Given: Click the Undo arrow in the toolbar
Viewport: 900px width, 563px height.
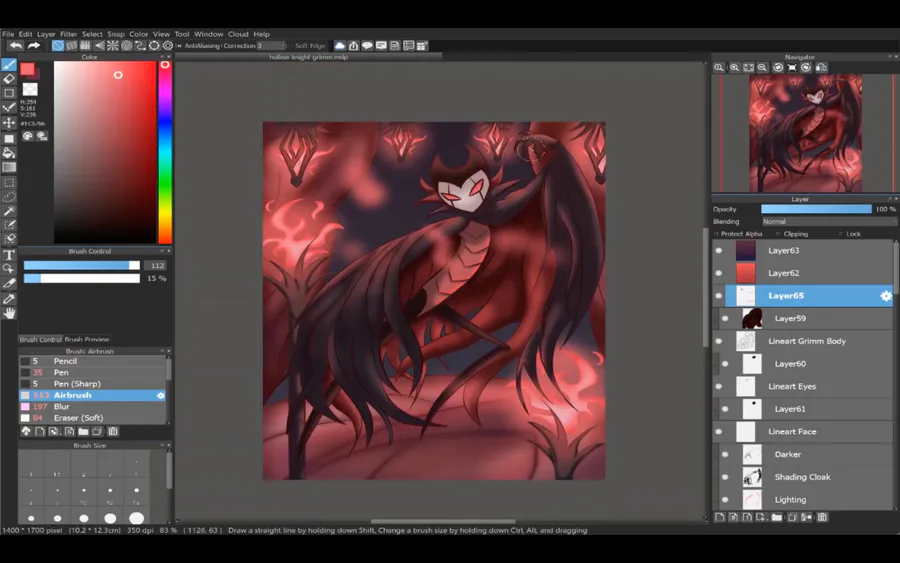Looking at the screenshot, I should point(16,45).
